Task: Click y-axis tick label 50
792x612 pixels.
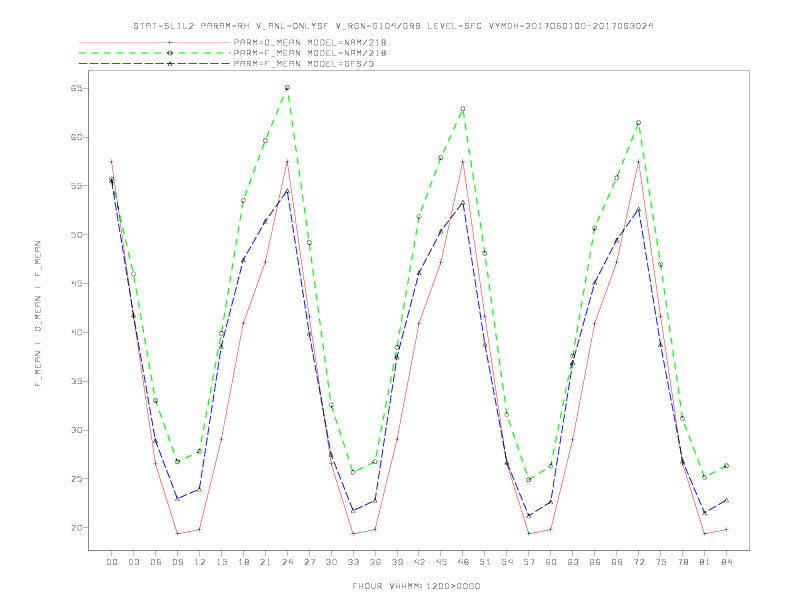Action: coord(77,235)
